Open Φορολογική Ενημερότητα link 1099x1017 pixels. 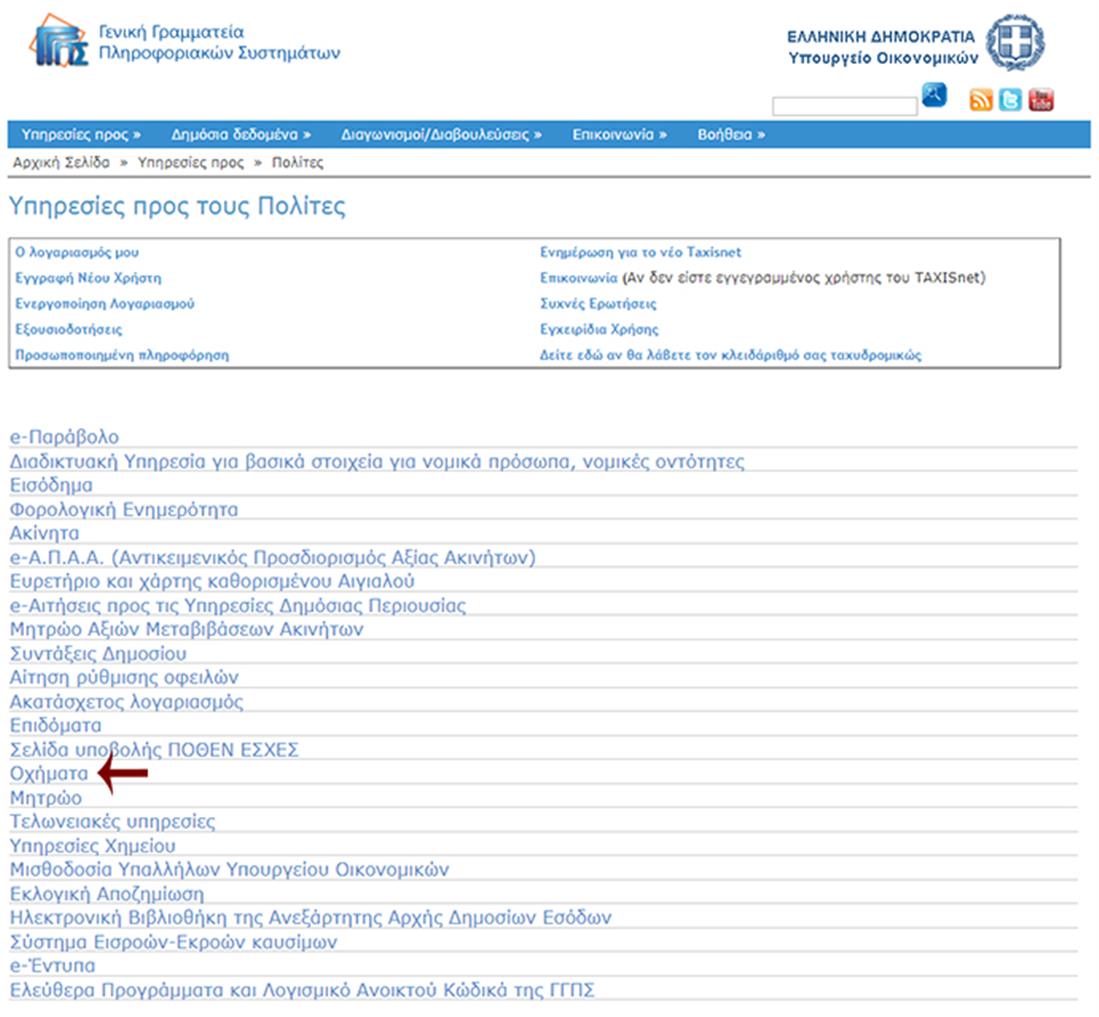tap(124, 509)
